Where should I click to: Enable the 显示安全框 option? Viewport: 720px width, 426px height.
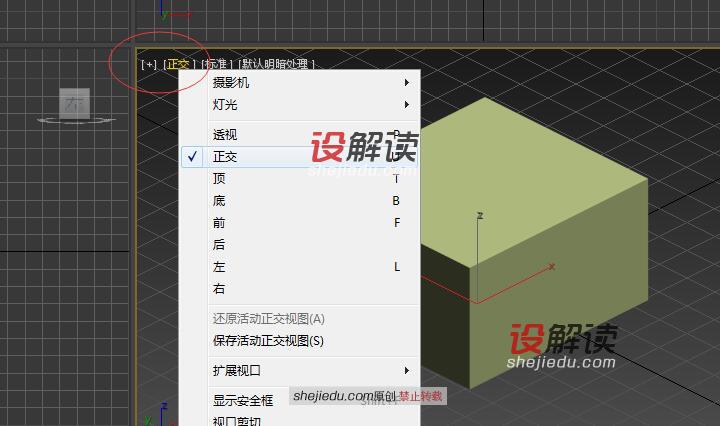[242, 400]
